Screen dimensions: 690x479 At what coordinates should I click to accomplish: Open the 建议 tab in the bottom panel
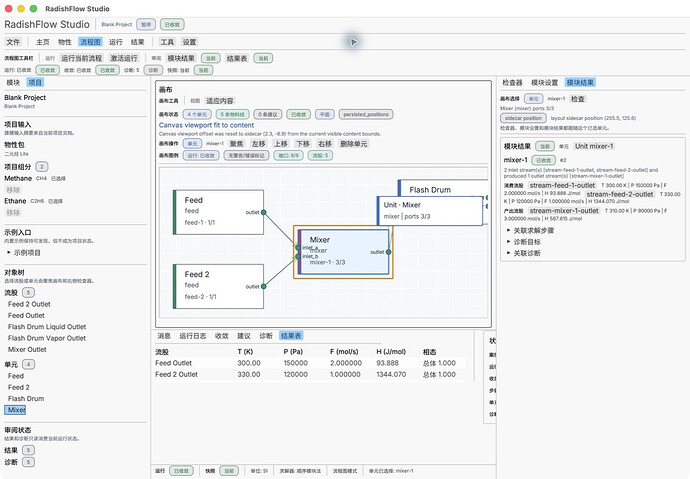[x=244, y=336]
